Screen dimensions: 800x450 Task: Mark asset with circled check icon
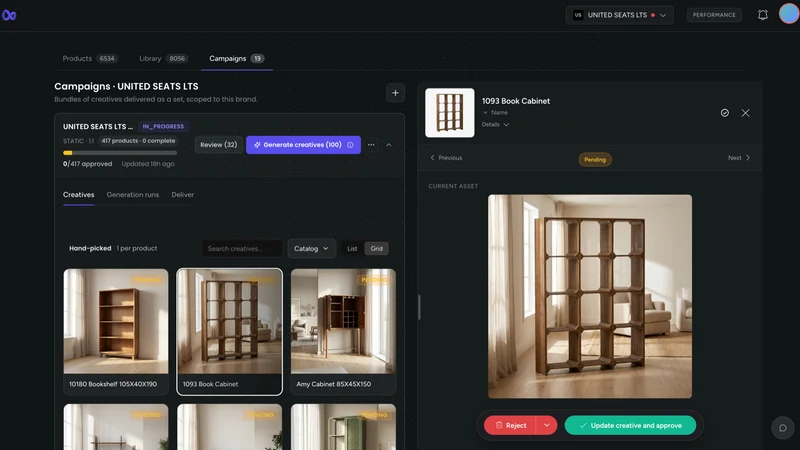click(724, 113)
